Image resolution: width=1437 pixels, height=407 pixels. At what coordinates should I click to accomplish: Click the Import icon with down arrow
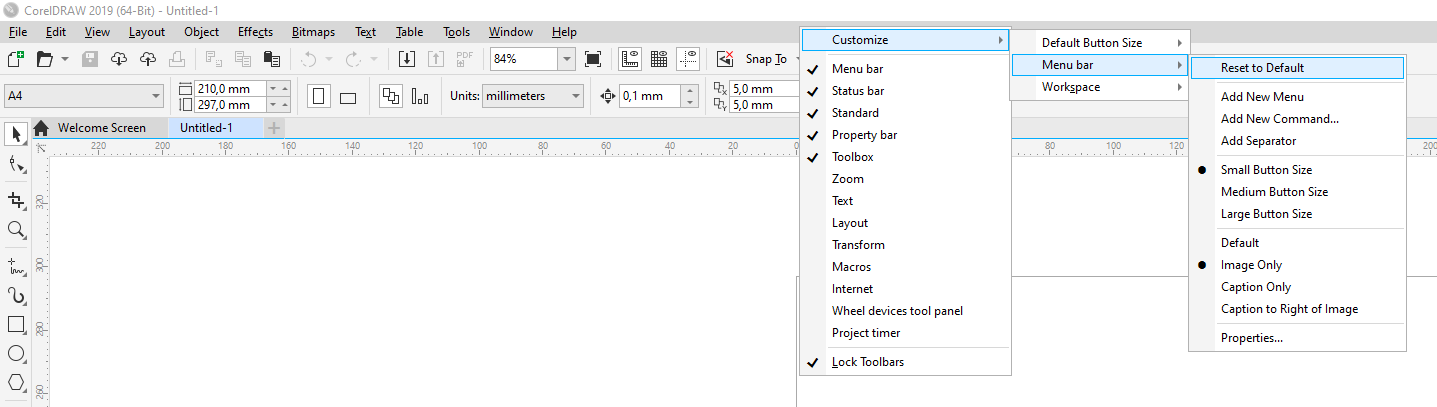[x=407, y=59]
